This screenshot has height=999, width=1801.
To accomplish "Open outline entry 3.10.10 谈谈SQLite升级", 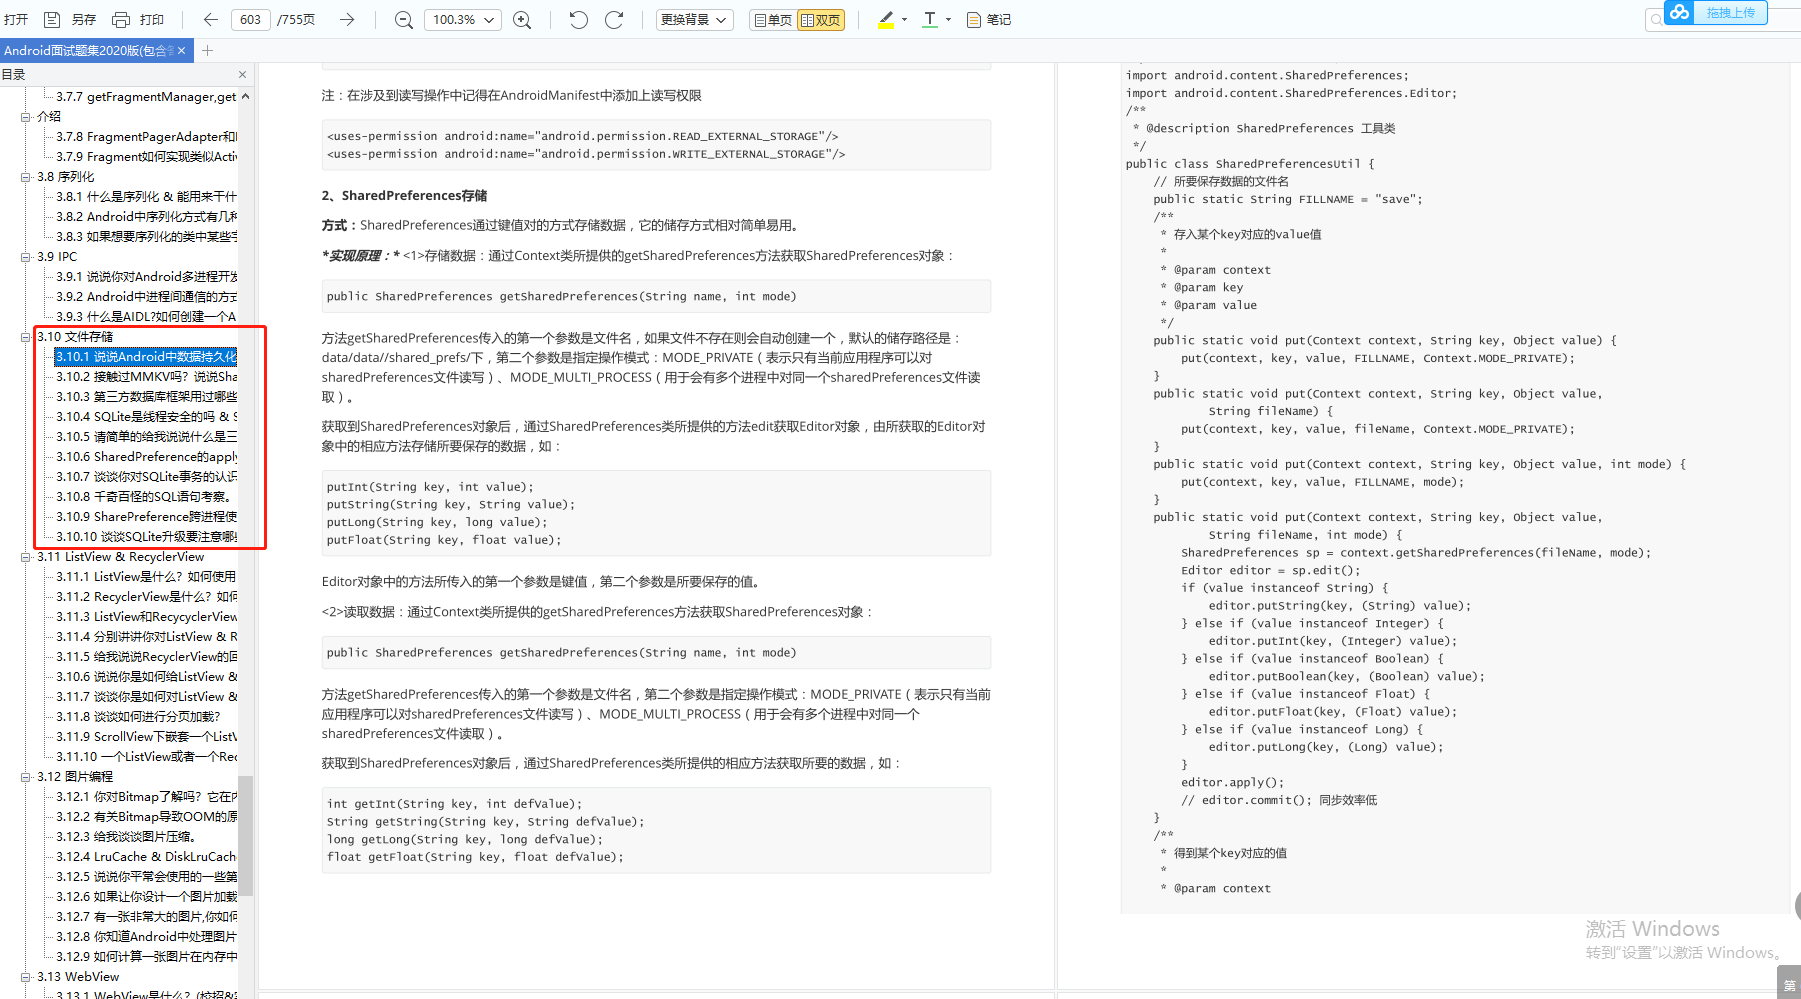I will click(146, 537).
